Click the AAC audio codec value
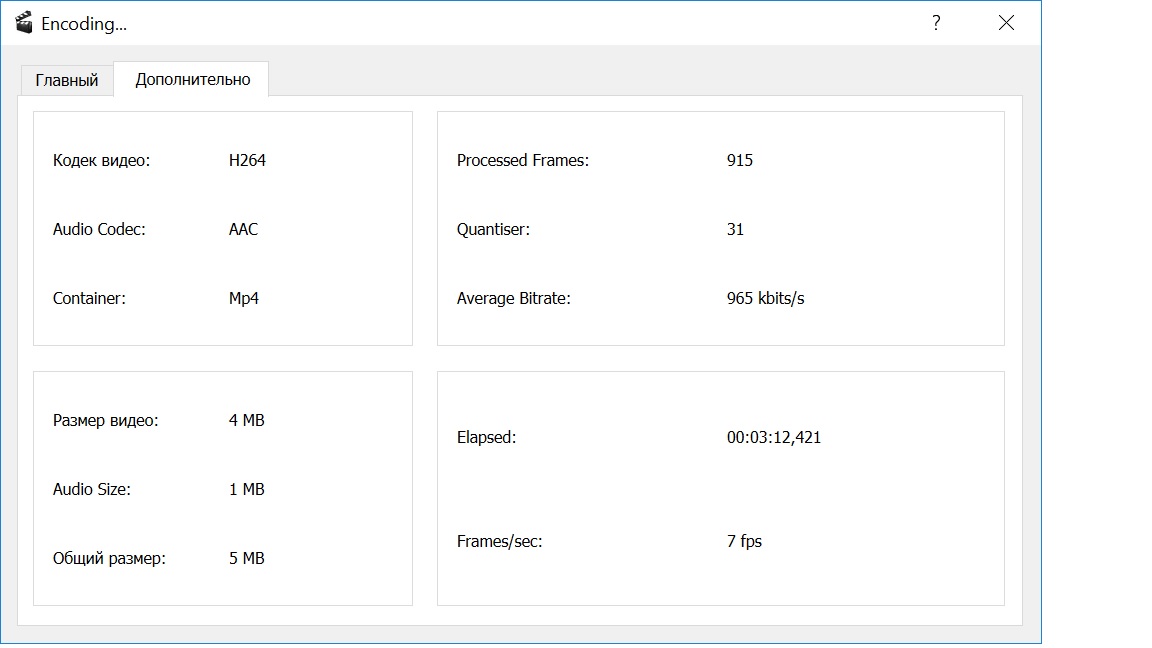This screenshot has width=1152, height=648. [243, 229]
